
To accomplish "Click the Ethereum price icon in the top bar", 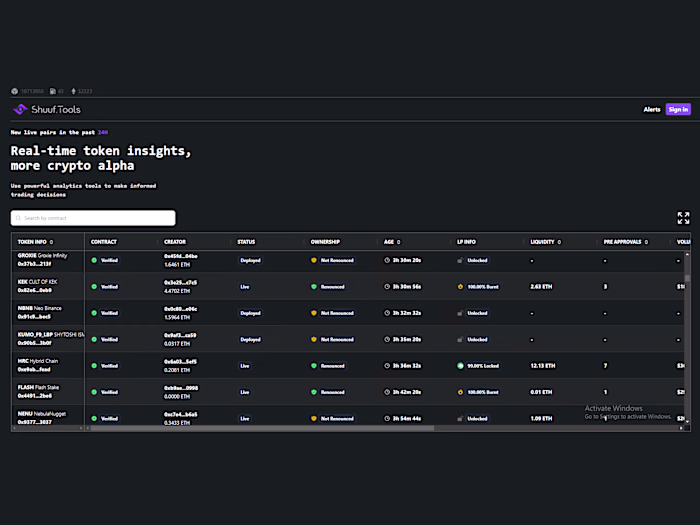I will pyautogui.click(x=71, y=91).
